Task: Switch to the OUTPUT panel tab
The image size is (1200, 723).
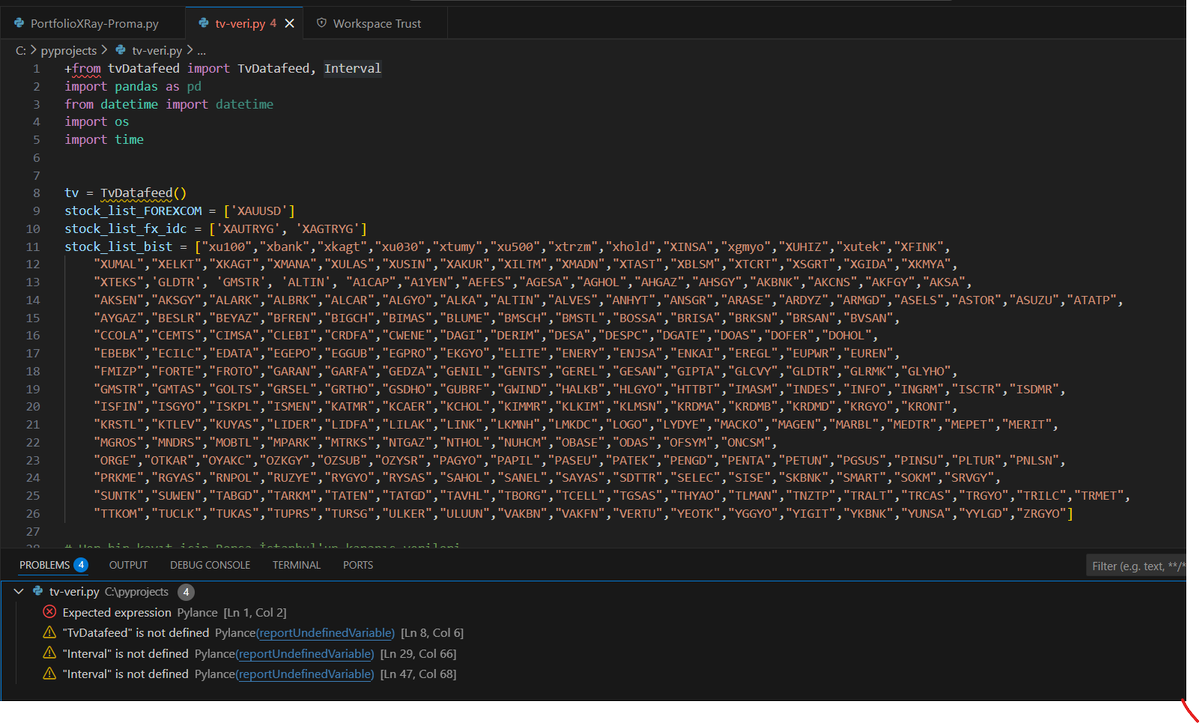Action: (x=128, y=565)
